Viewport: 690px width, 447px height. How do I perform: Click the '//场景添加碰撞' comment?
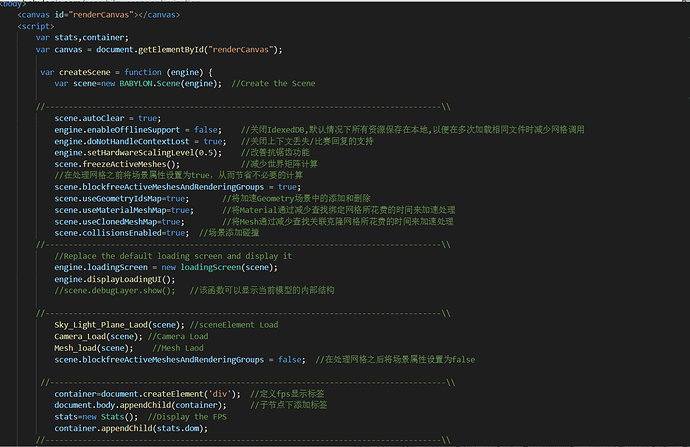[x=229, y=233]
